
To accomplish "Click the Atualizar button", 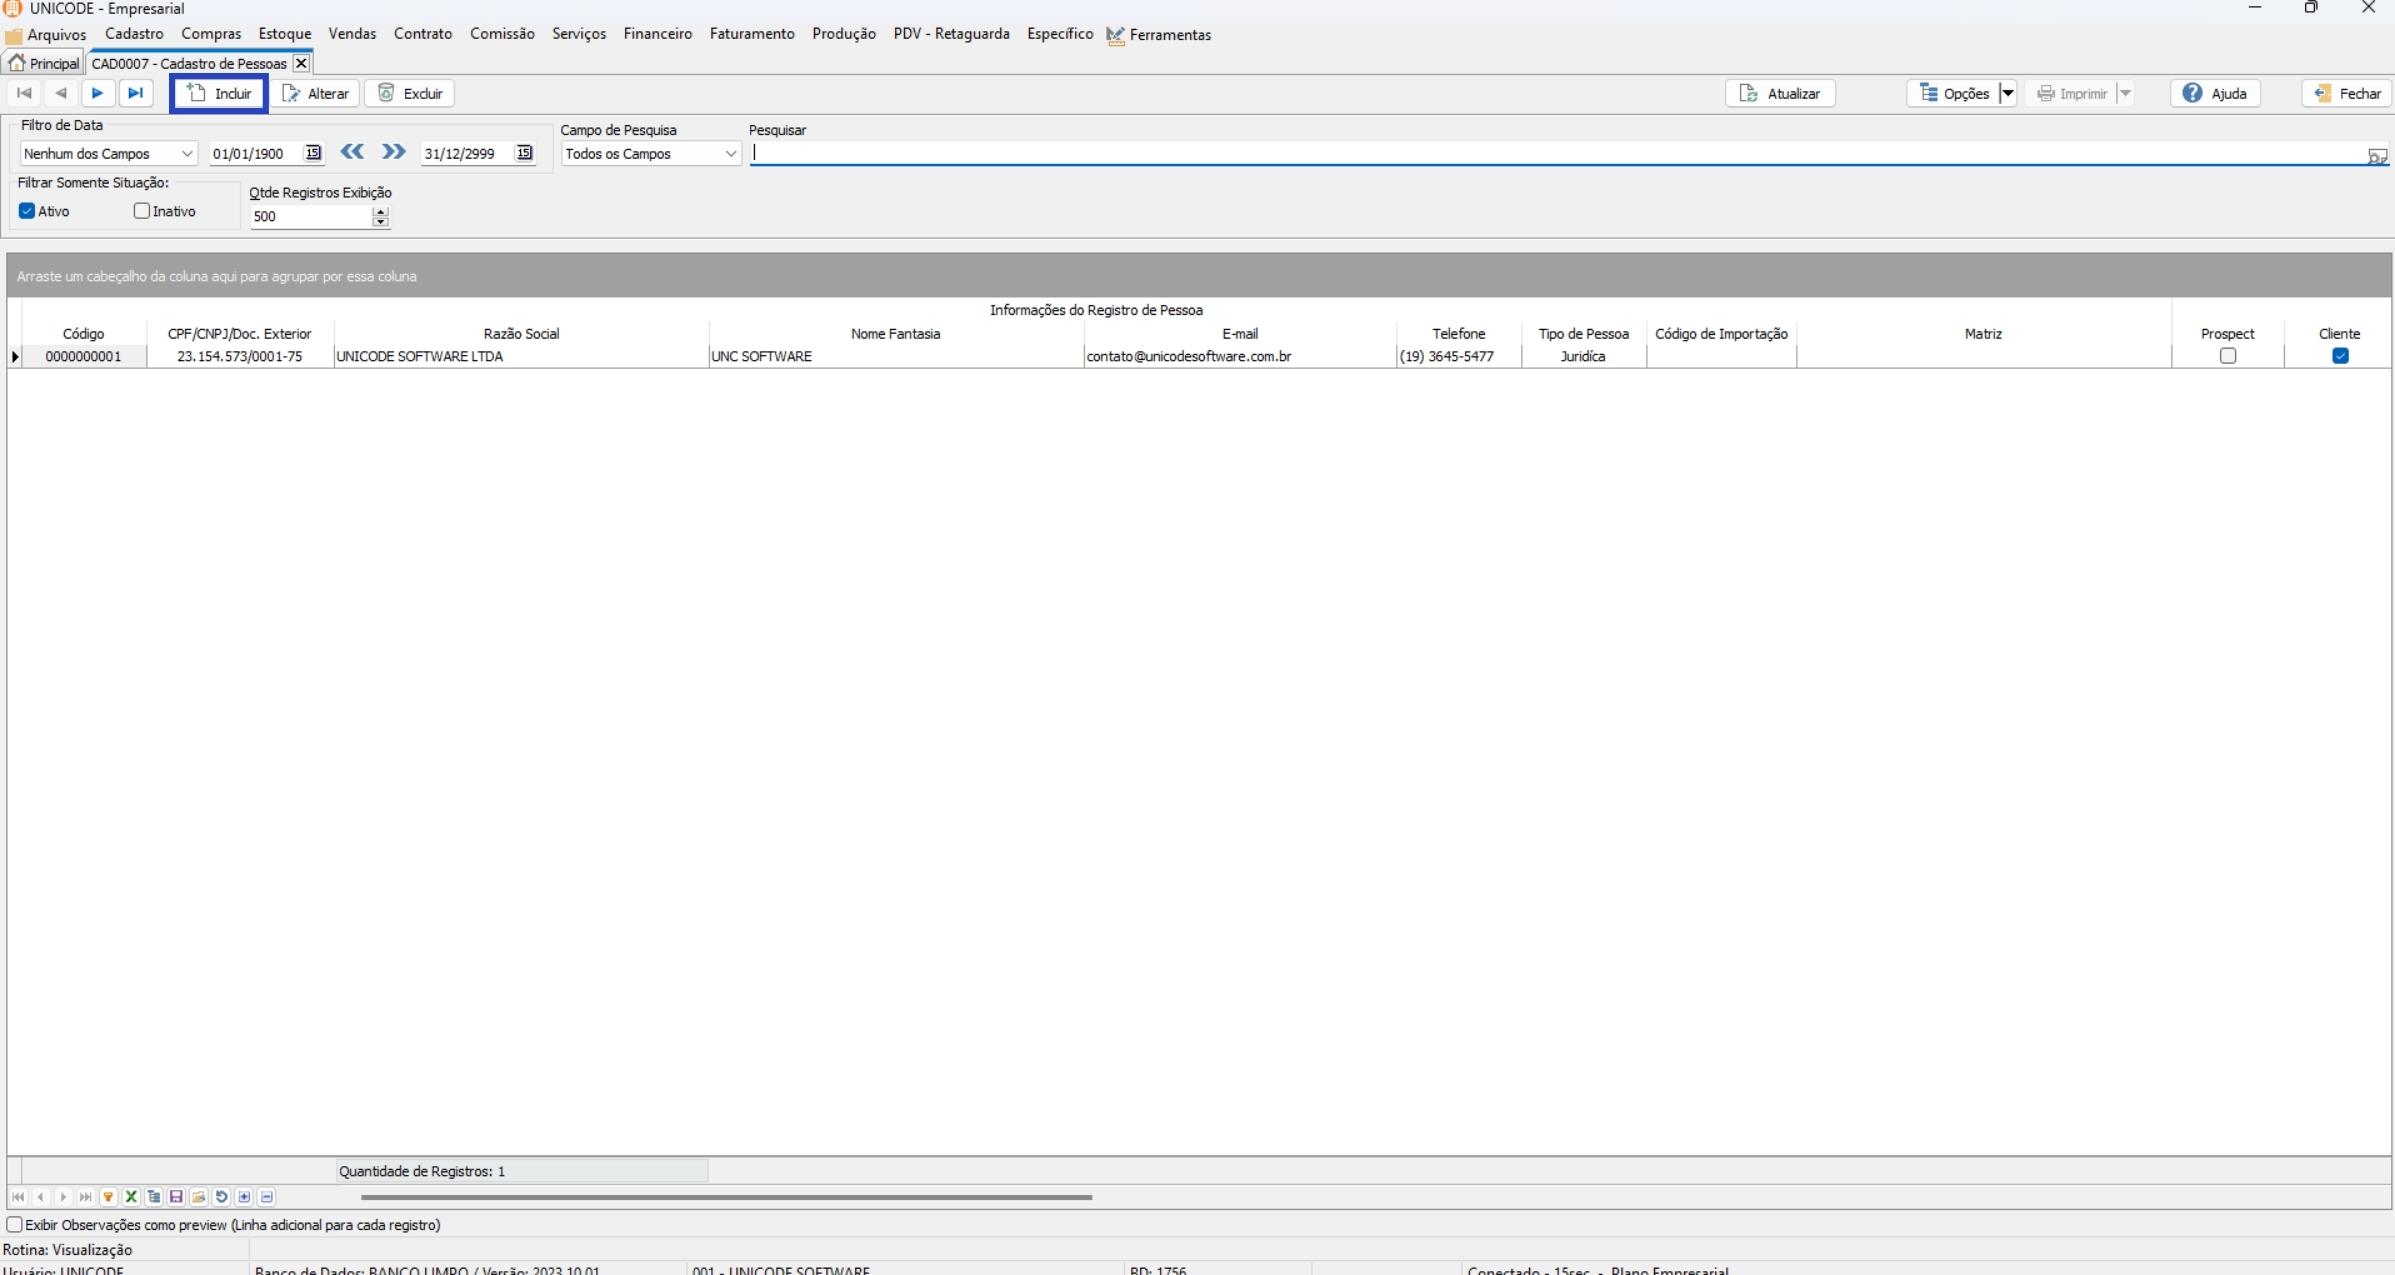I will [1780, 93].
